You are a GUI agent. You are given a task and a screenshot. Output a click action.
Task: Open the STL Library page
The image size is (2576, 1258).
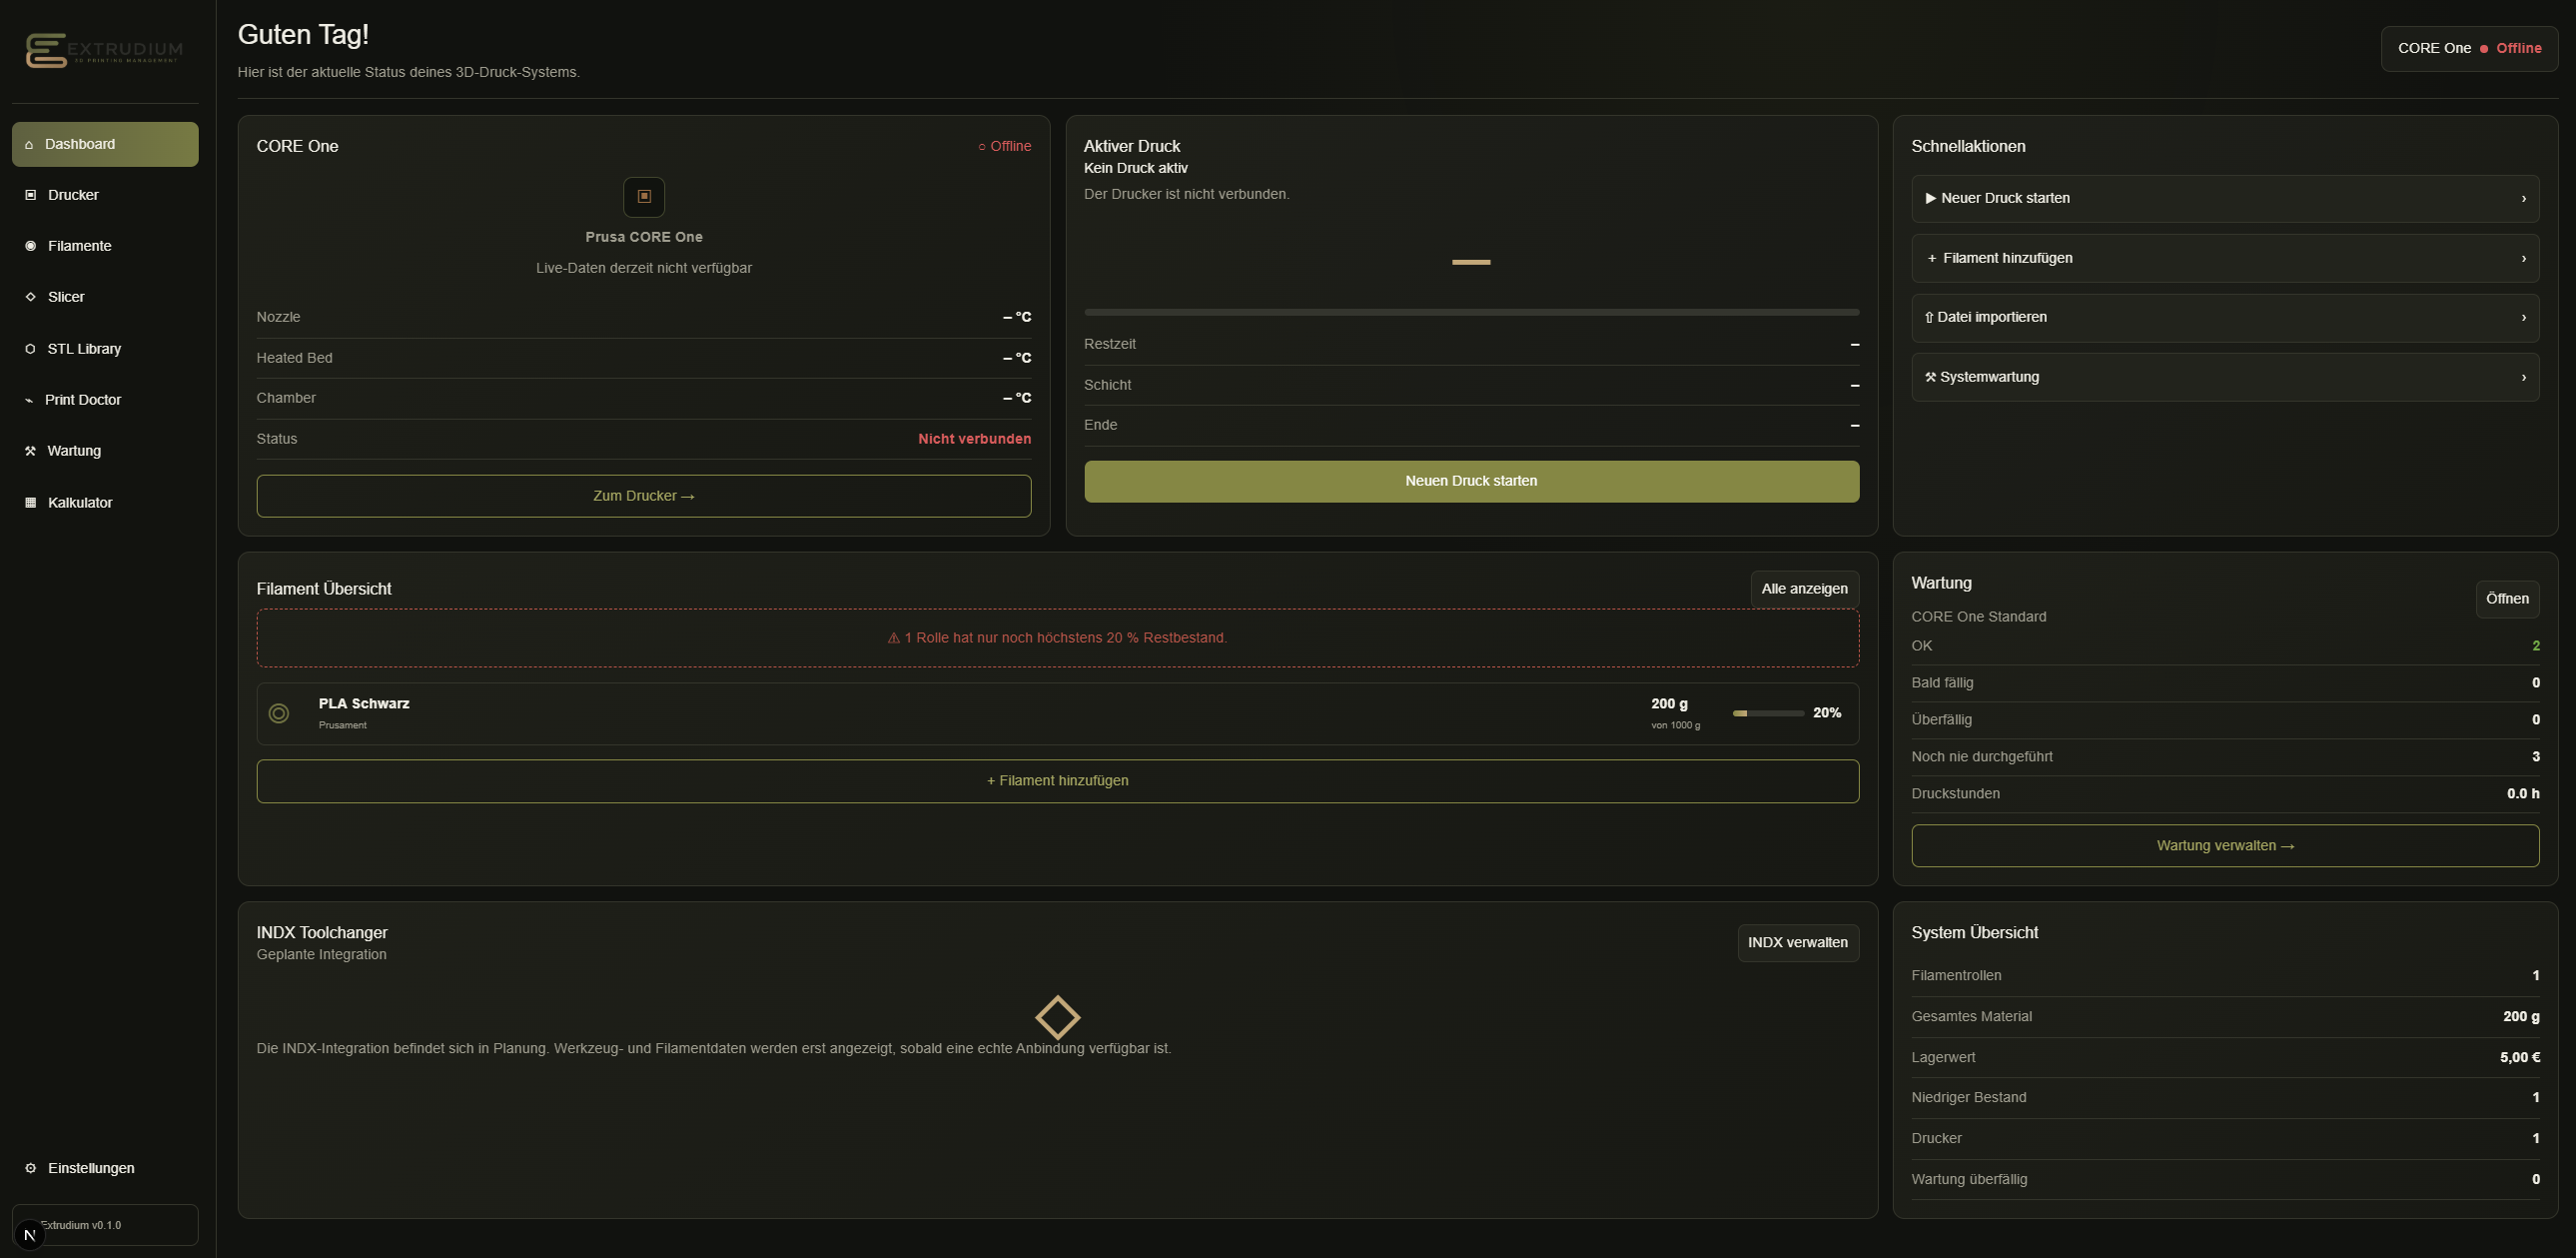coord(105,349)
